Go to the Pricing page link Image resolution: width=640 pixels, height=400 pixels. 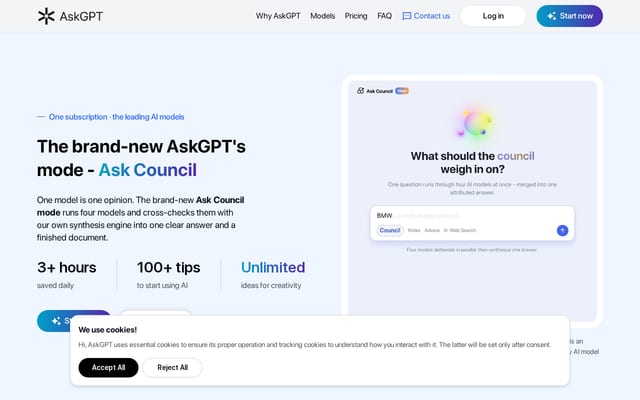pyautogui.click(x=356, y=16)
